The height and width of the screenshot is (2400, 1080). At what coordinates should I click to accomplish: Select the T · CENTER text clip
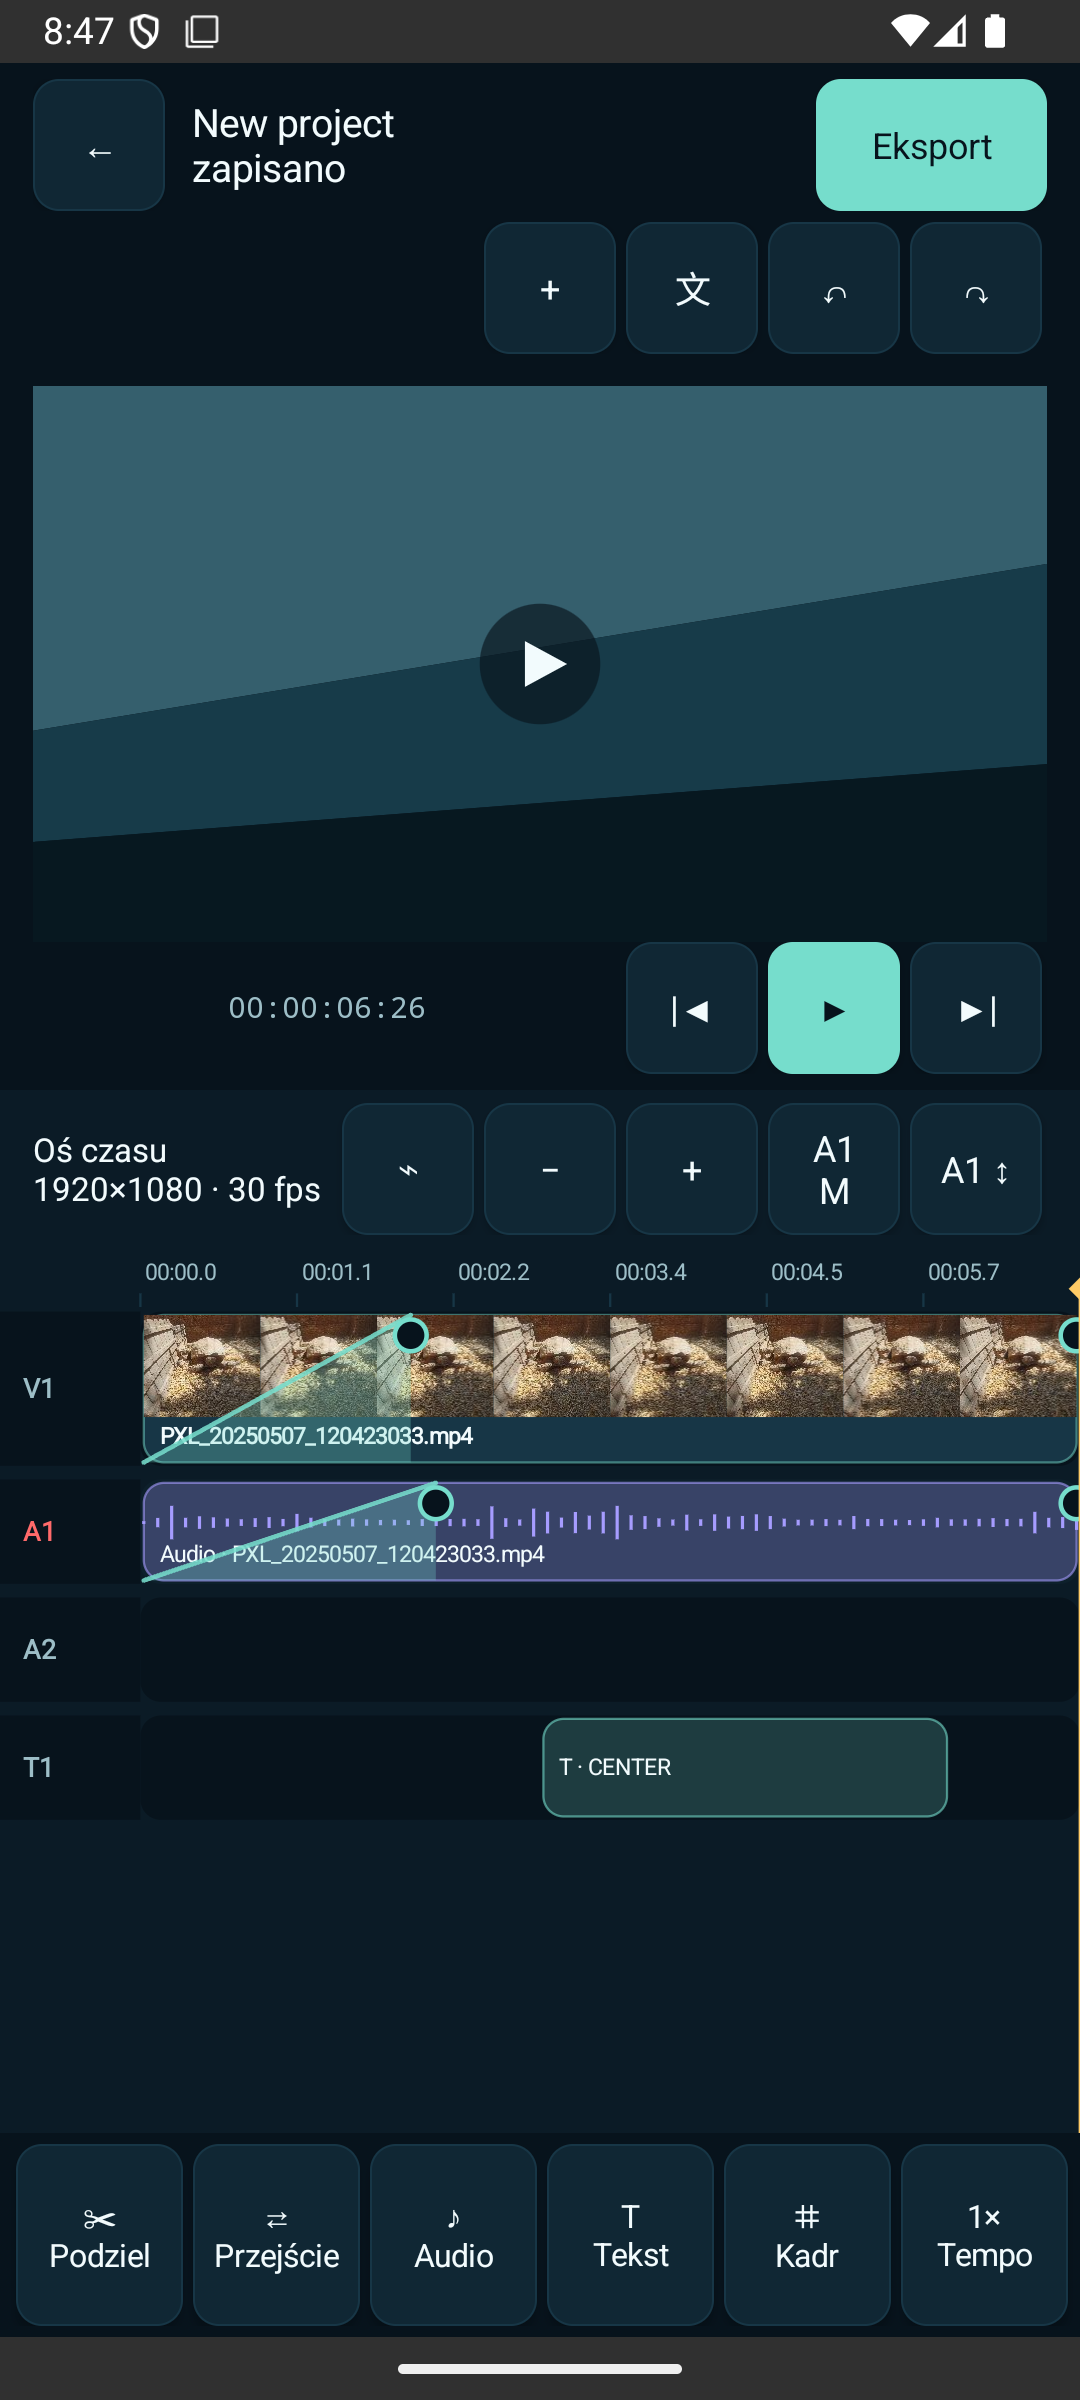(745, 1767)
